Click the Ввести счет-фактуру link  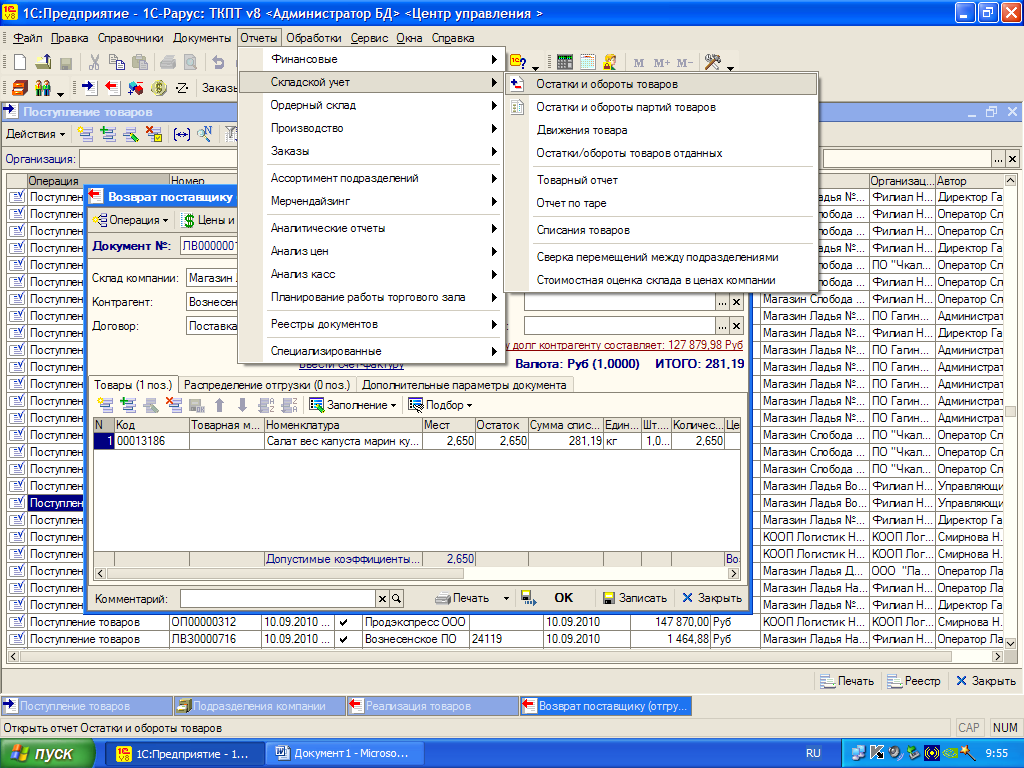pos(351,364)
